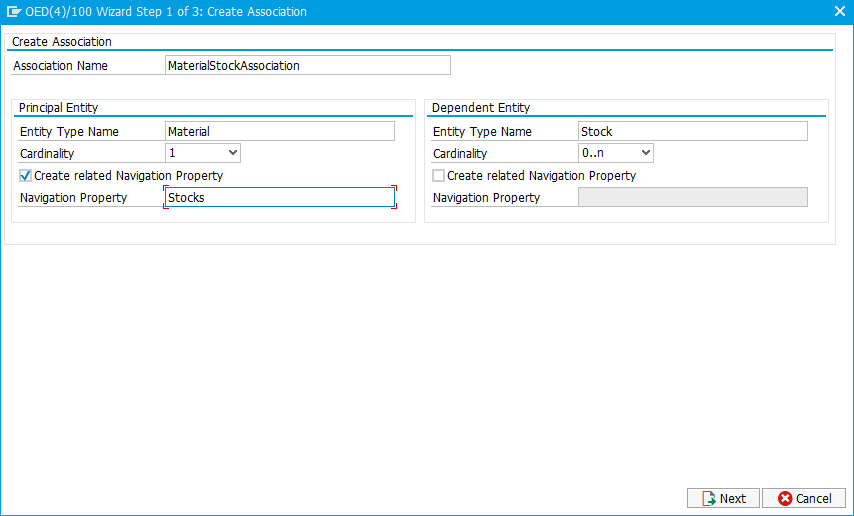Click the disabled Dependent Navigation Property field
The width and height of the screenshot is (854, 516).
coord(693,197)
